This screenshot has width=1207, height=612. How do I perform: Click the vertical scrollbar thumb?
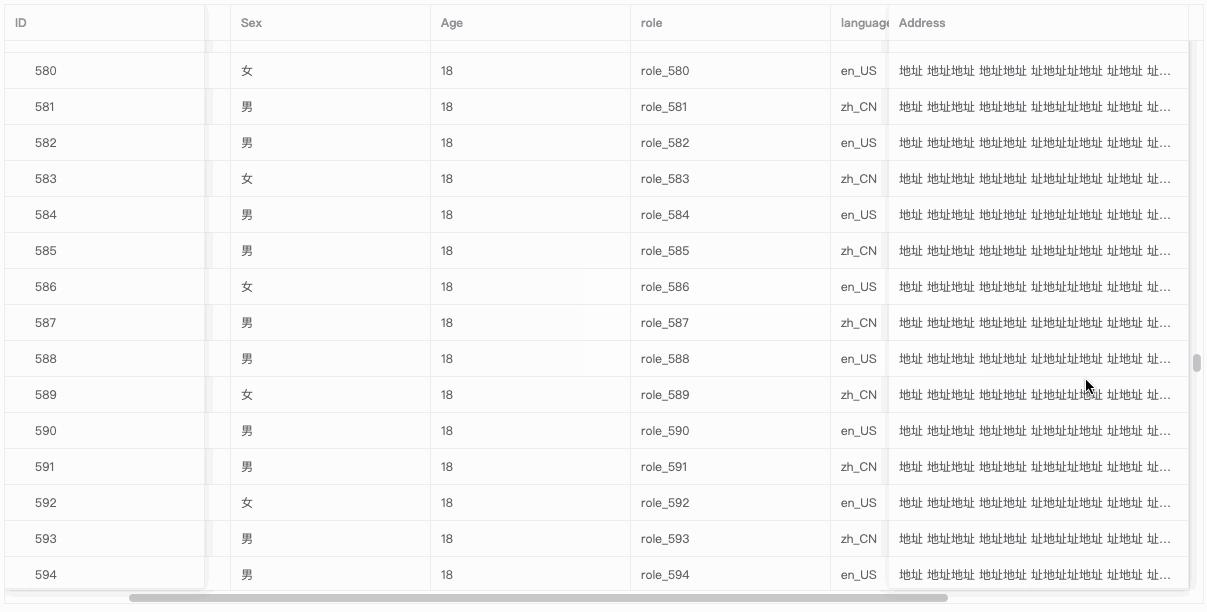[x=1196, y=362]
